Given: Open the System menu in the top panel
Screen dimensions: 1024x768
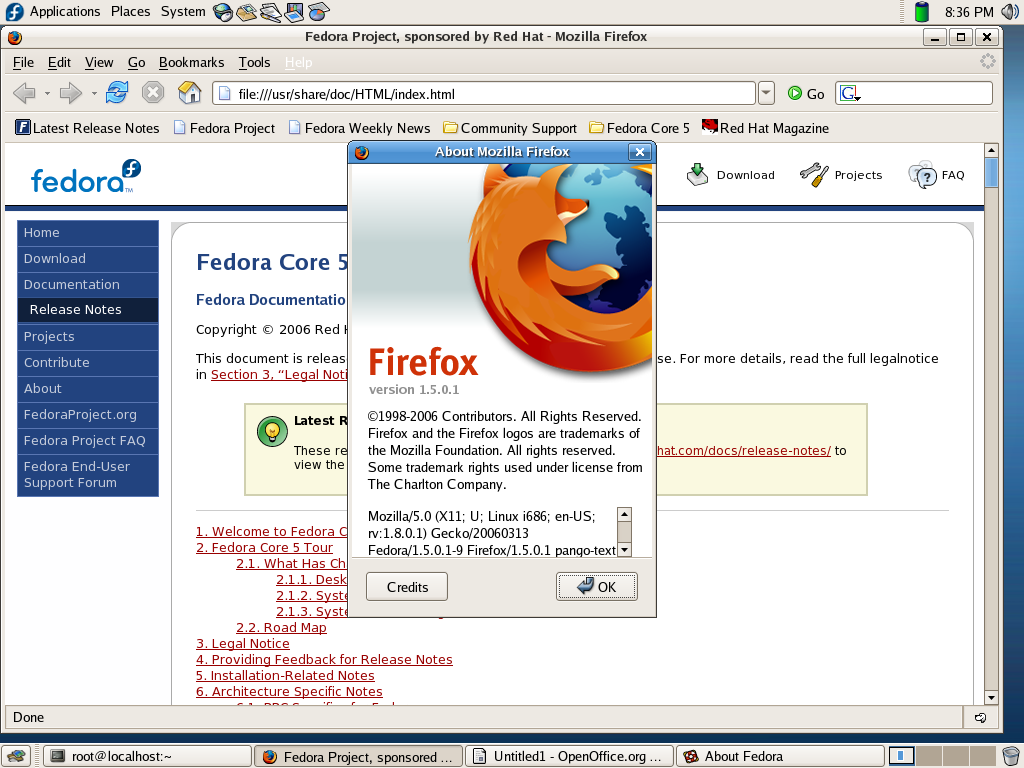Looking at the screenshot, I should tap(183, 12).
